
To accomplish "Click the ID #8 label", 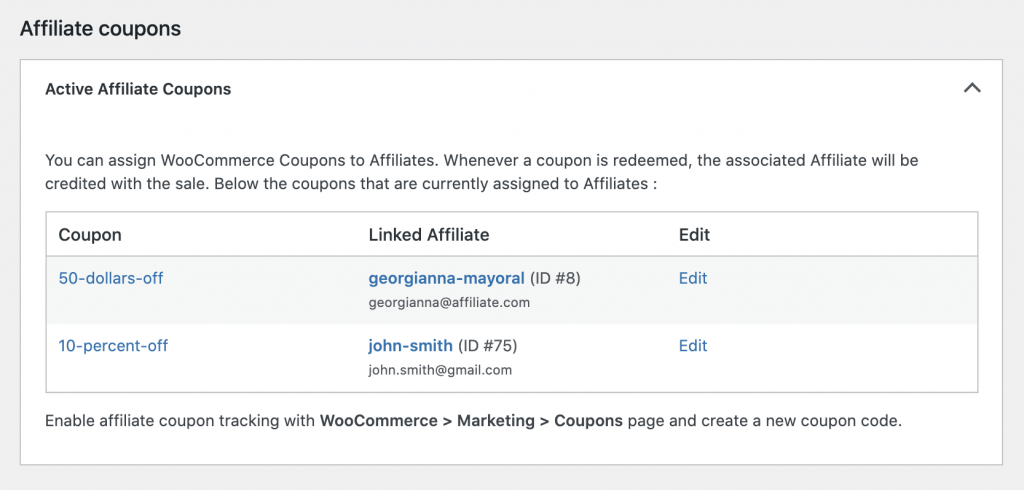I will pyautogui.click(x=555, y=278).
